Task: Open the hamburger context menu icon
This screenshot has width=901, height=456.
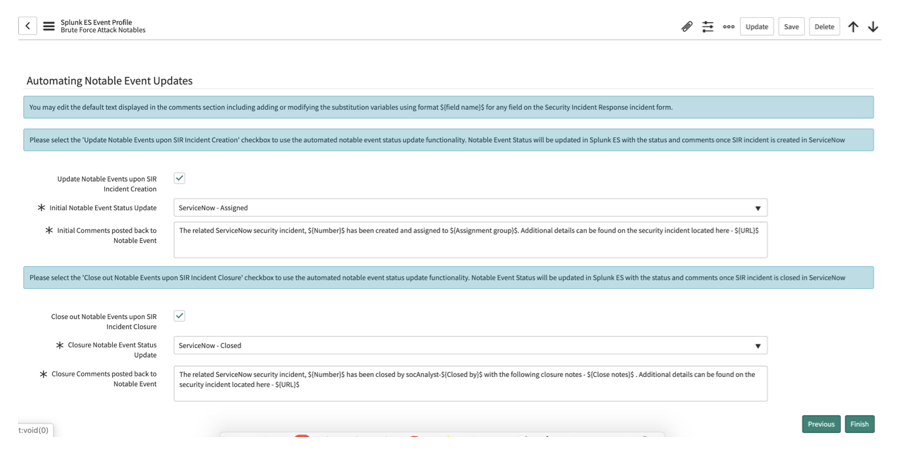Action: click(49, 26)
